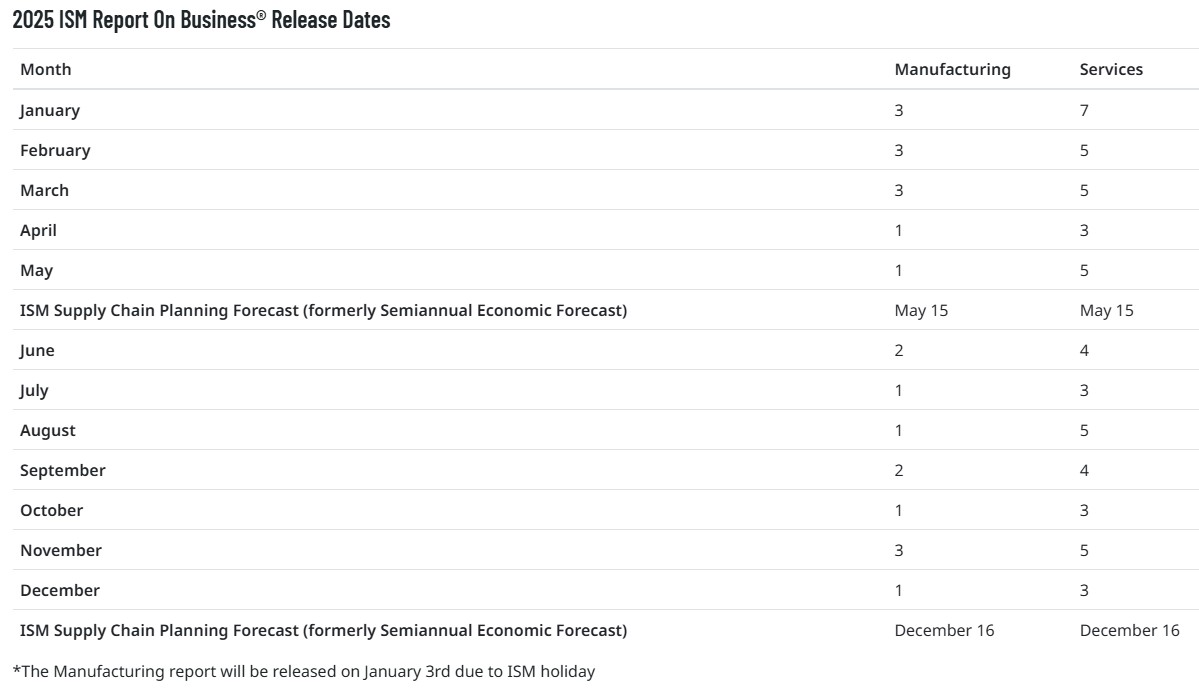Click the October month cell
This screenshot has width=1199, height=690.
click(51, 510)
